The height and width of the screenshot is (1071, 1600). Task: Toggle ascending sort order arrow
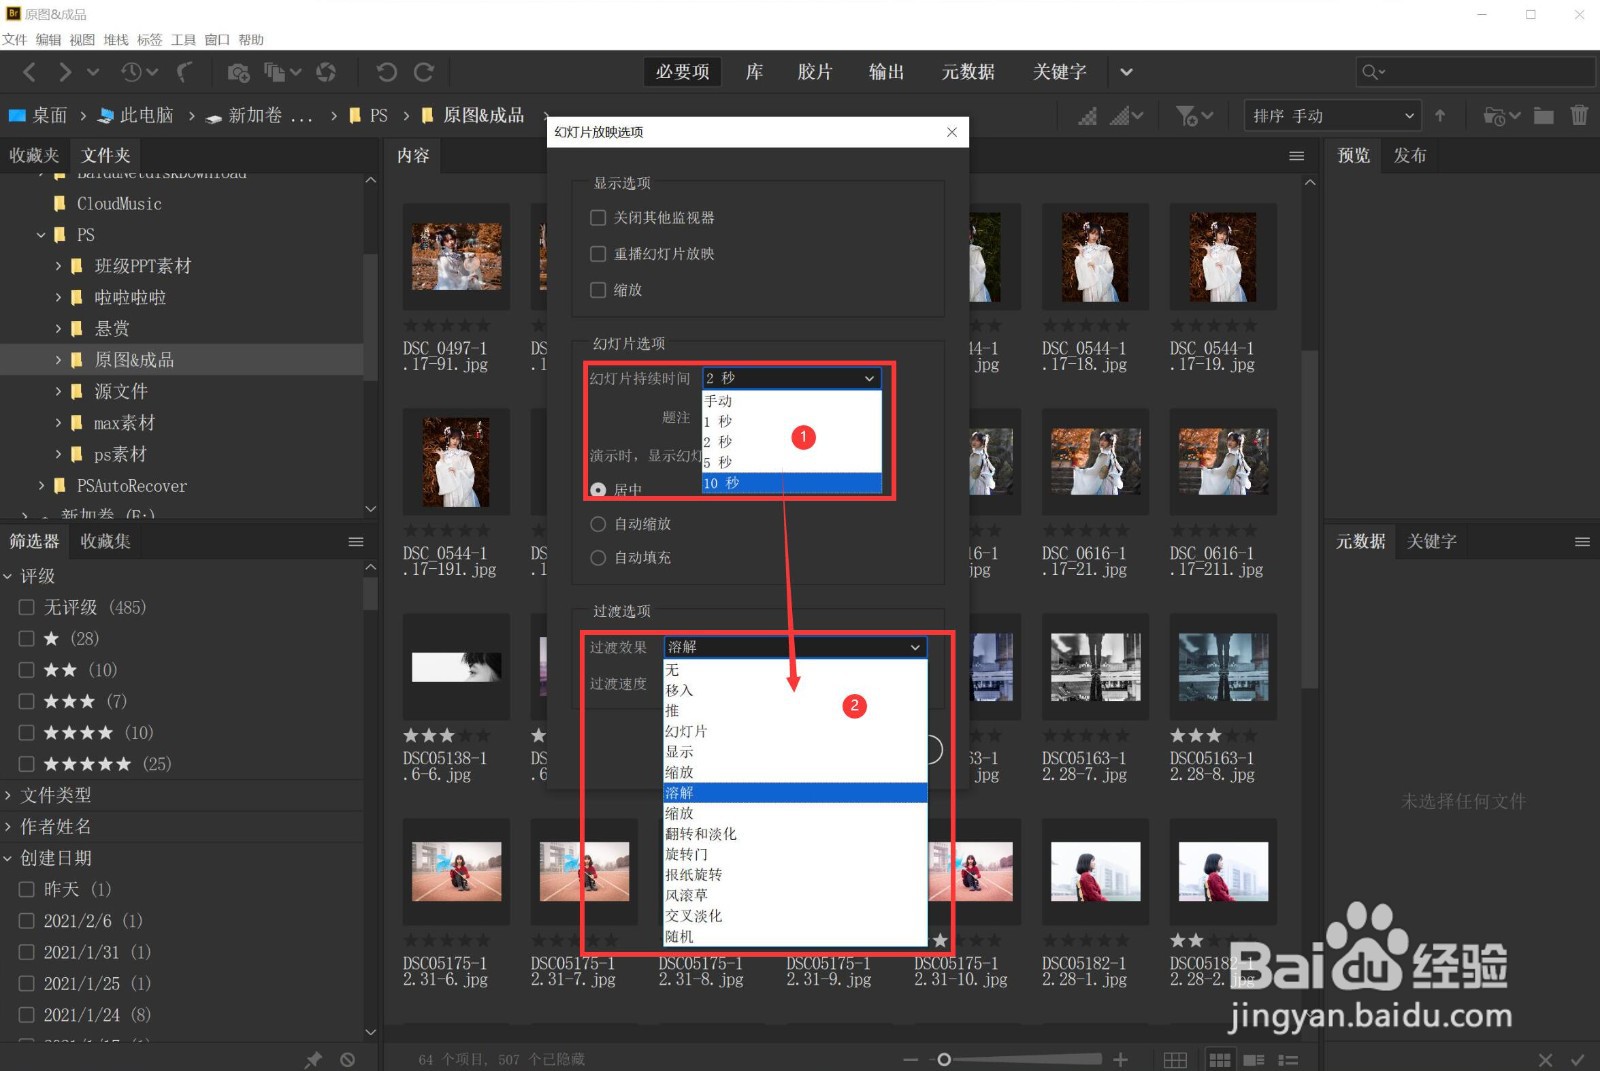[x=1440, y=116]
